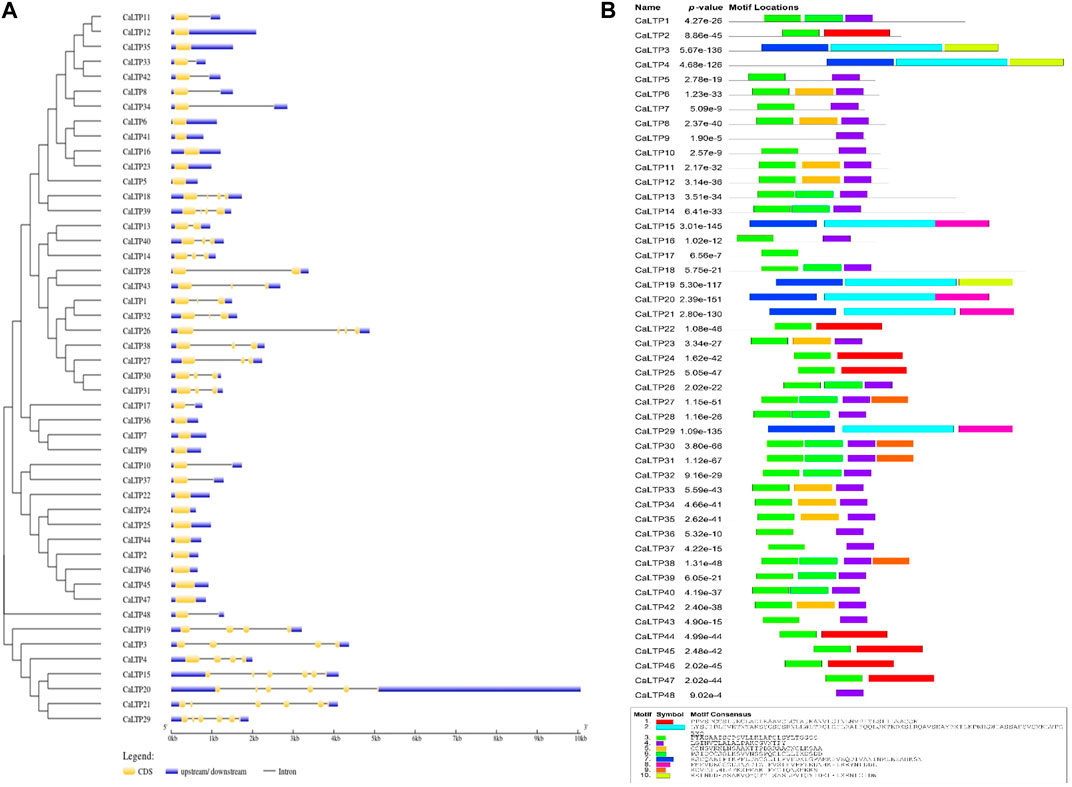The image size is (1072, 787).
Task: Click the green motif block in CaLTP17 row
Action: [780, 253]
